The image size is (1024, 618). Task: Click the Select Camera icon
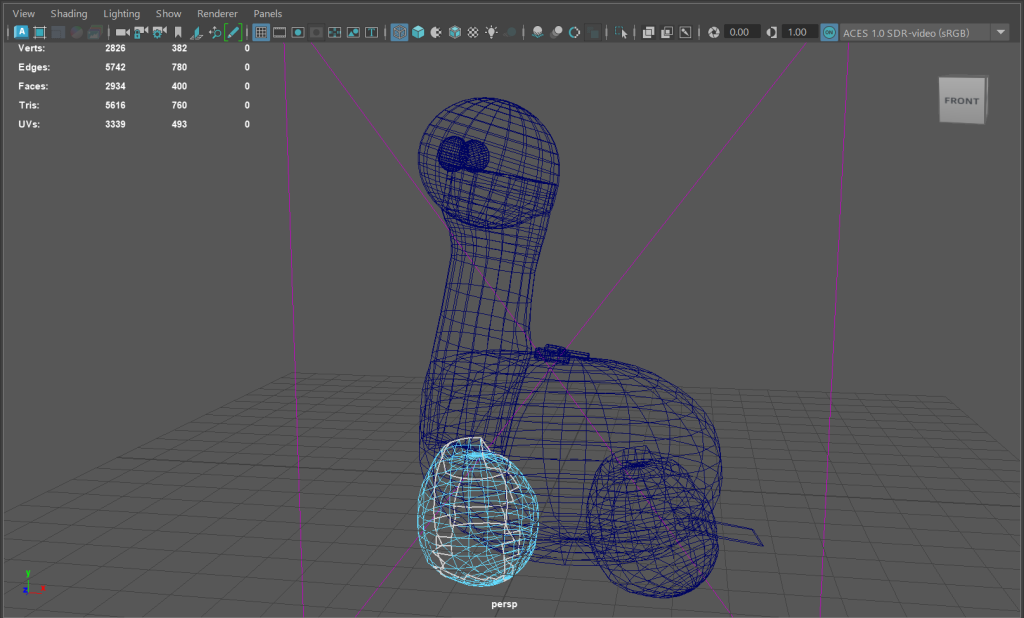point(122,33)
